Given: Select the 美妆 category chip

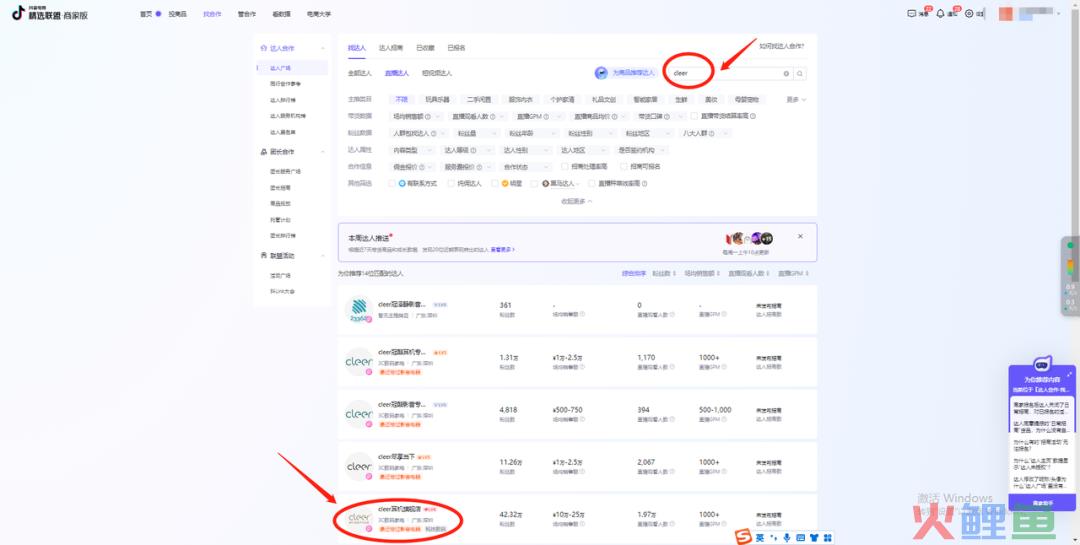Looking at the screenshot, I should click(x=711, y=100).
